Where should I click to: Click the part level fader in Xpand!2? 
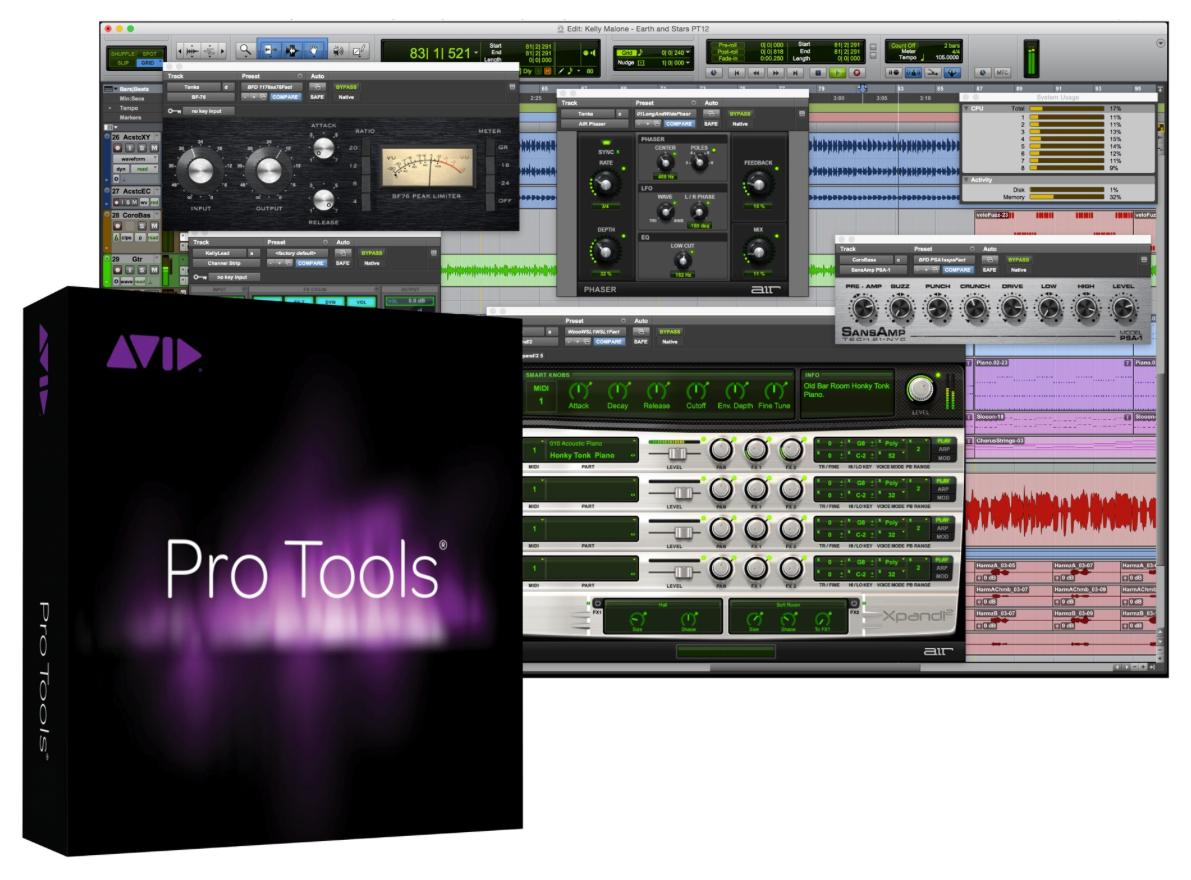pos(677,453)
